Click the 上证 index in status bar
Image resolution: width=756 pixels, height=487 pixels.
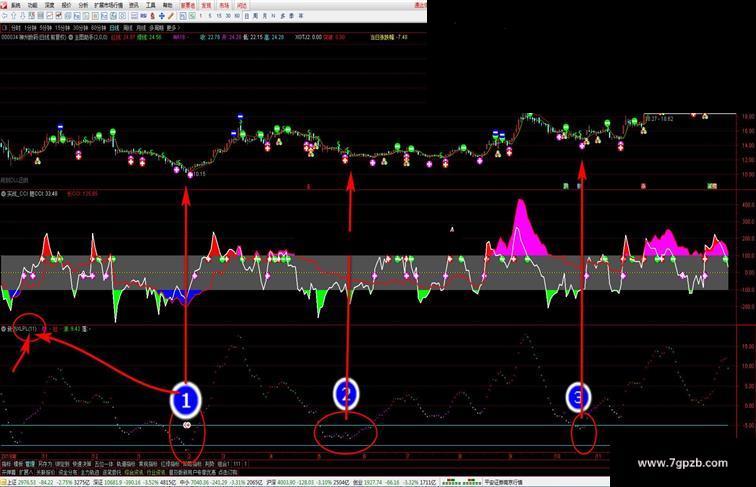click(49, 482)
